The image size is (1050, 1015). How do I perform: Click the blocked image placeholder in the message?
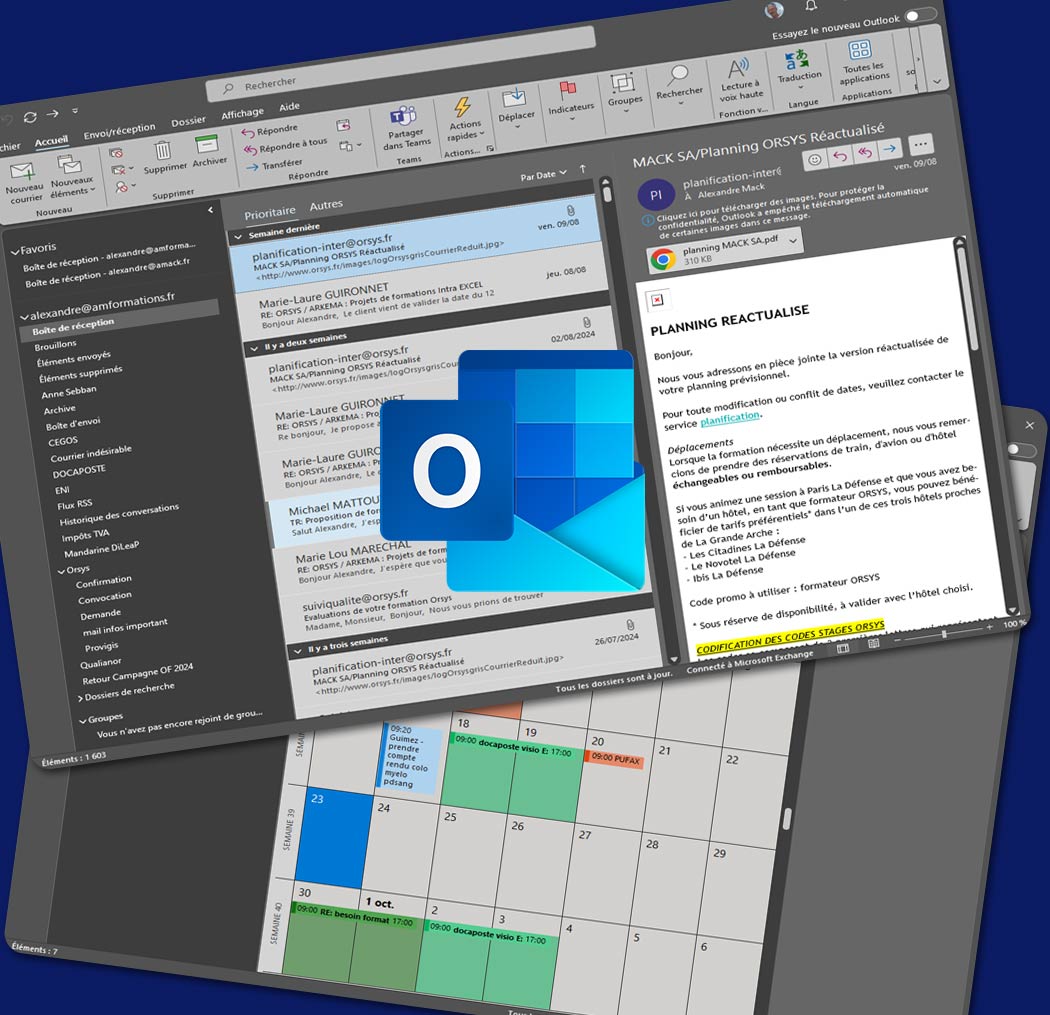coord(657,300)
